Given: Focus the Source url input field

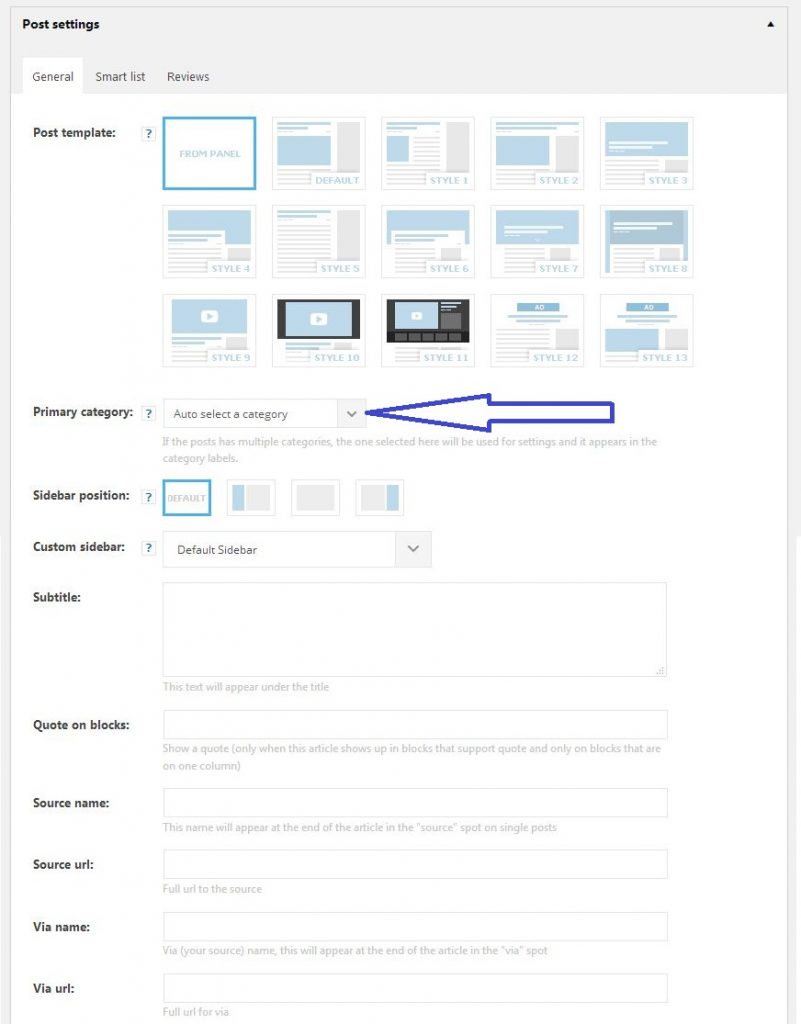Looking at the screenshot, I should click(x=414, y=864).
